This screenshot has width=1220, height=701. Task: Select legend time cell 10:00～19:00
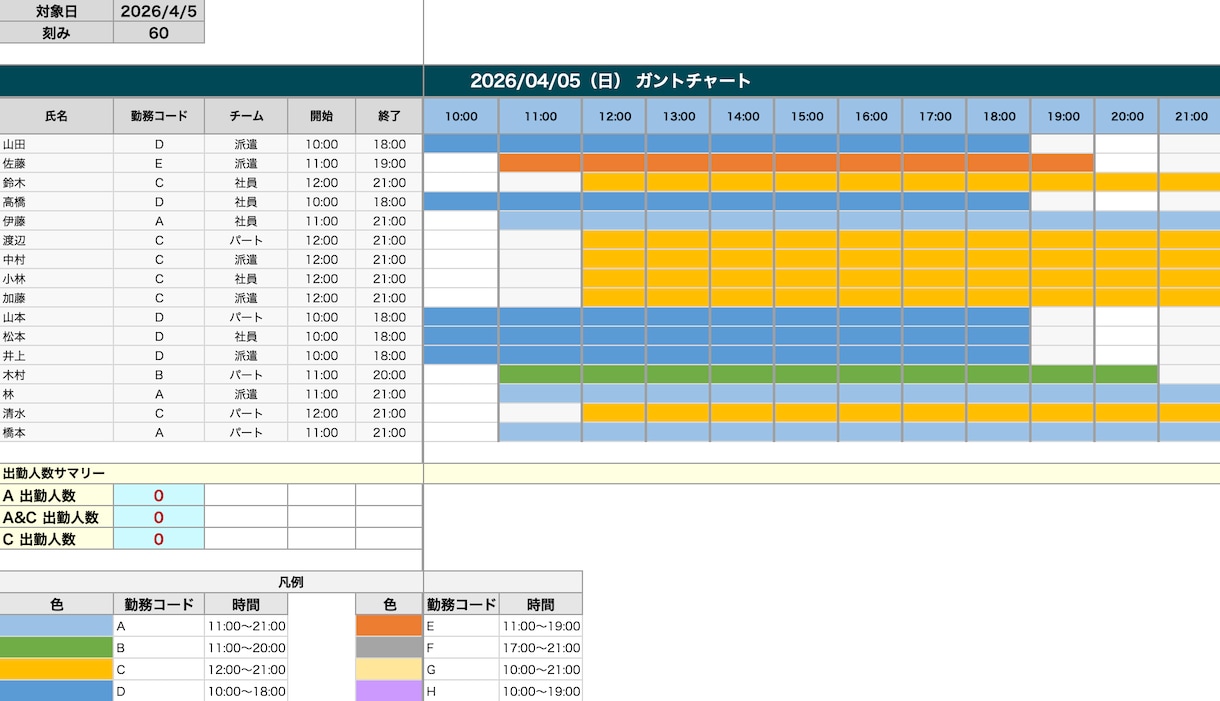click(541, 691)
